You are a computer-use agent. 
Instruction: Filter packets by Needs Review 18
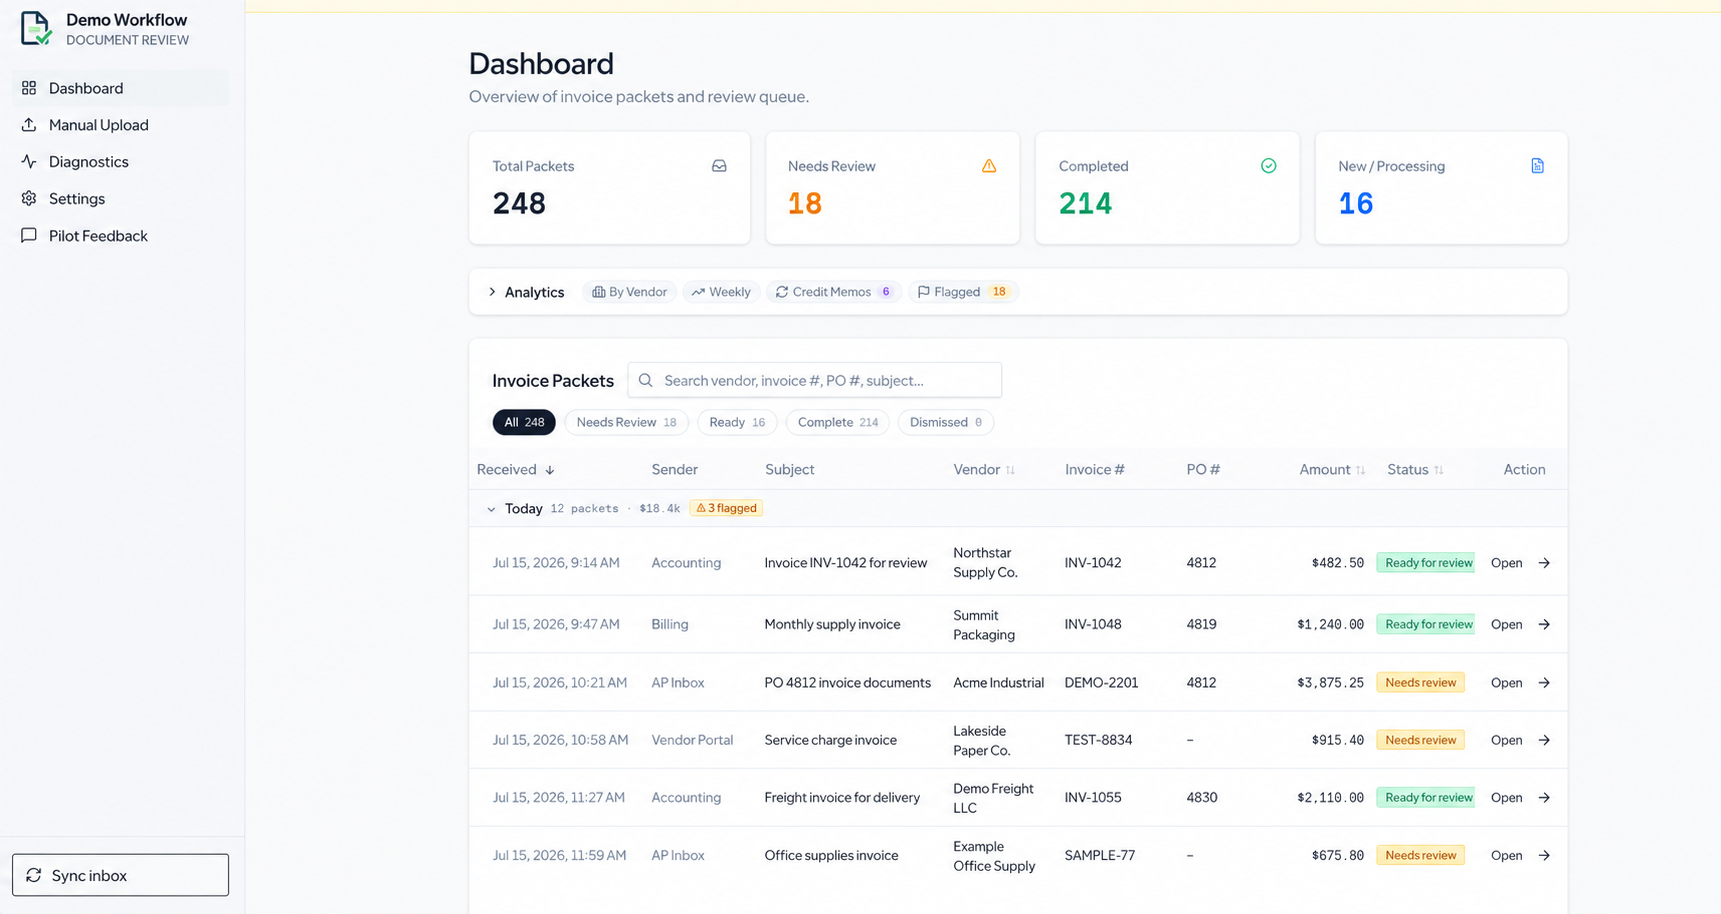point(626,422)
